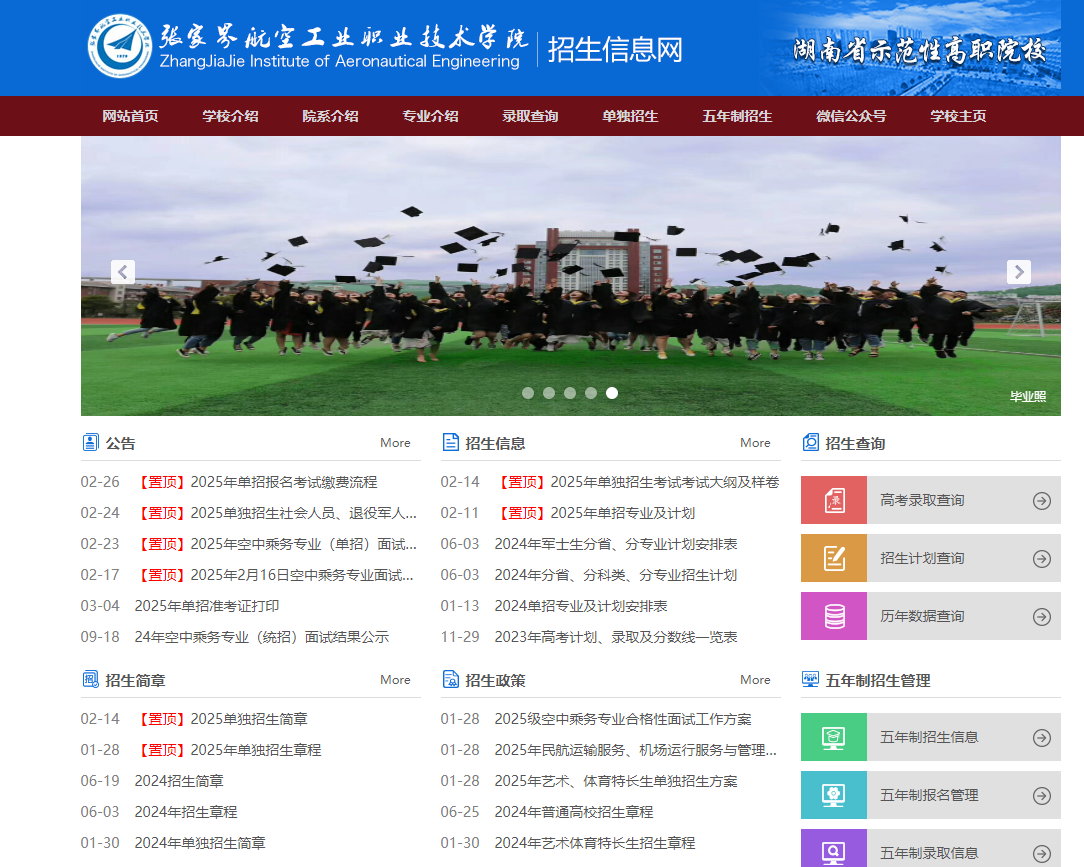Screen dimensions: 1084x867
Task: Advance to next banner slide
Action: (x=1018, y=272)
